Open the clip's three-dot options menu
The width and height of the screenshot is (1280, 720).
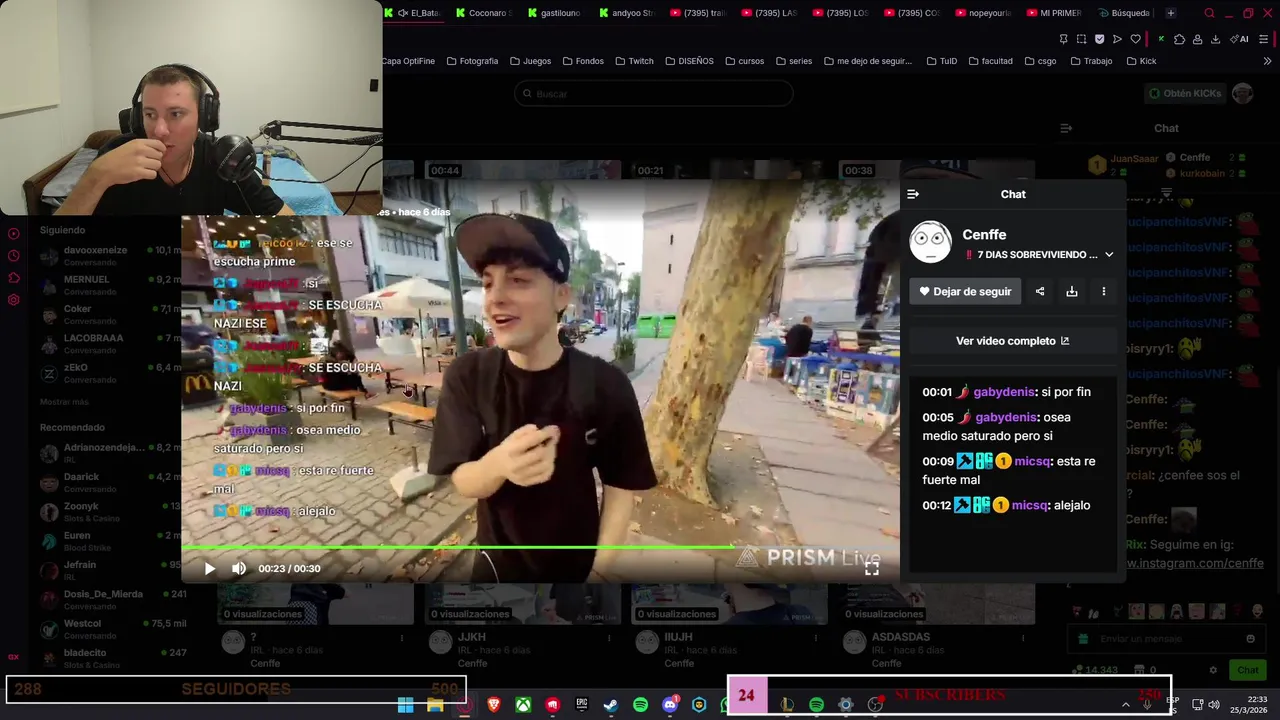(1104, 291)
